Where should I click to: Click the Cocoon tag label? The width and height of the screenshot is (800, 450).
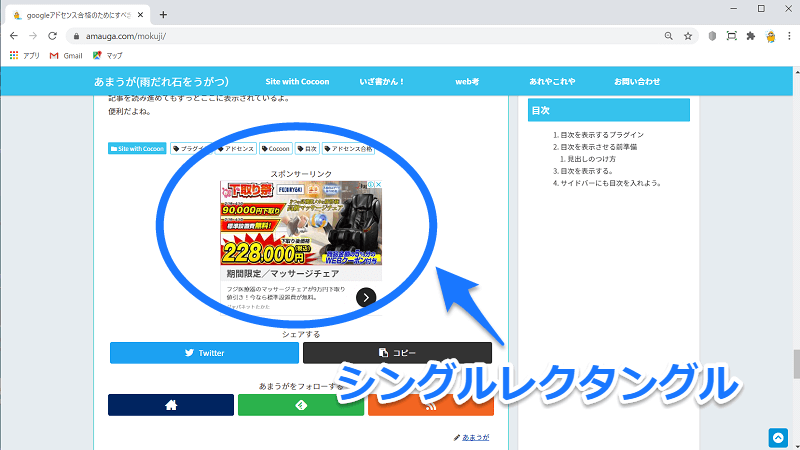point(276,149)
